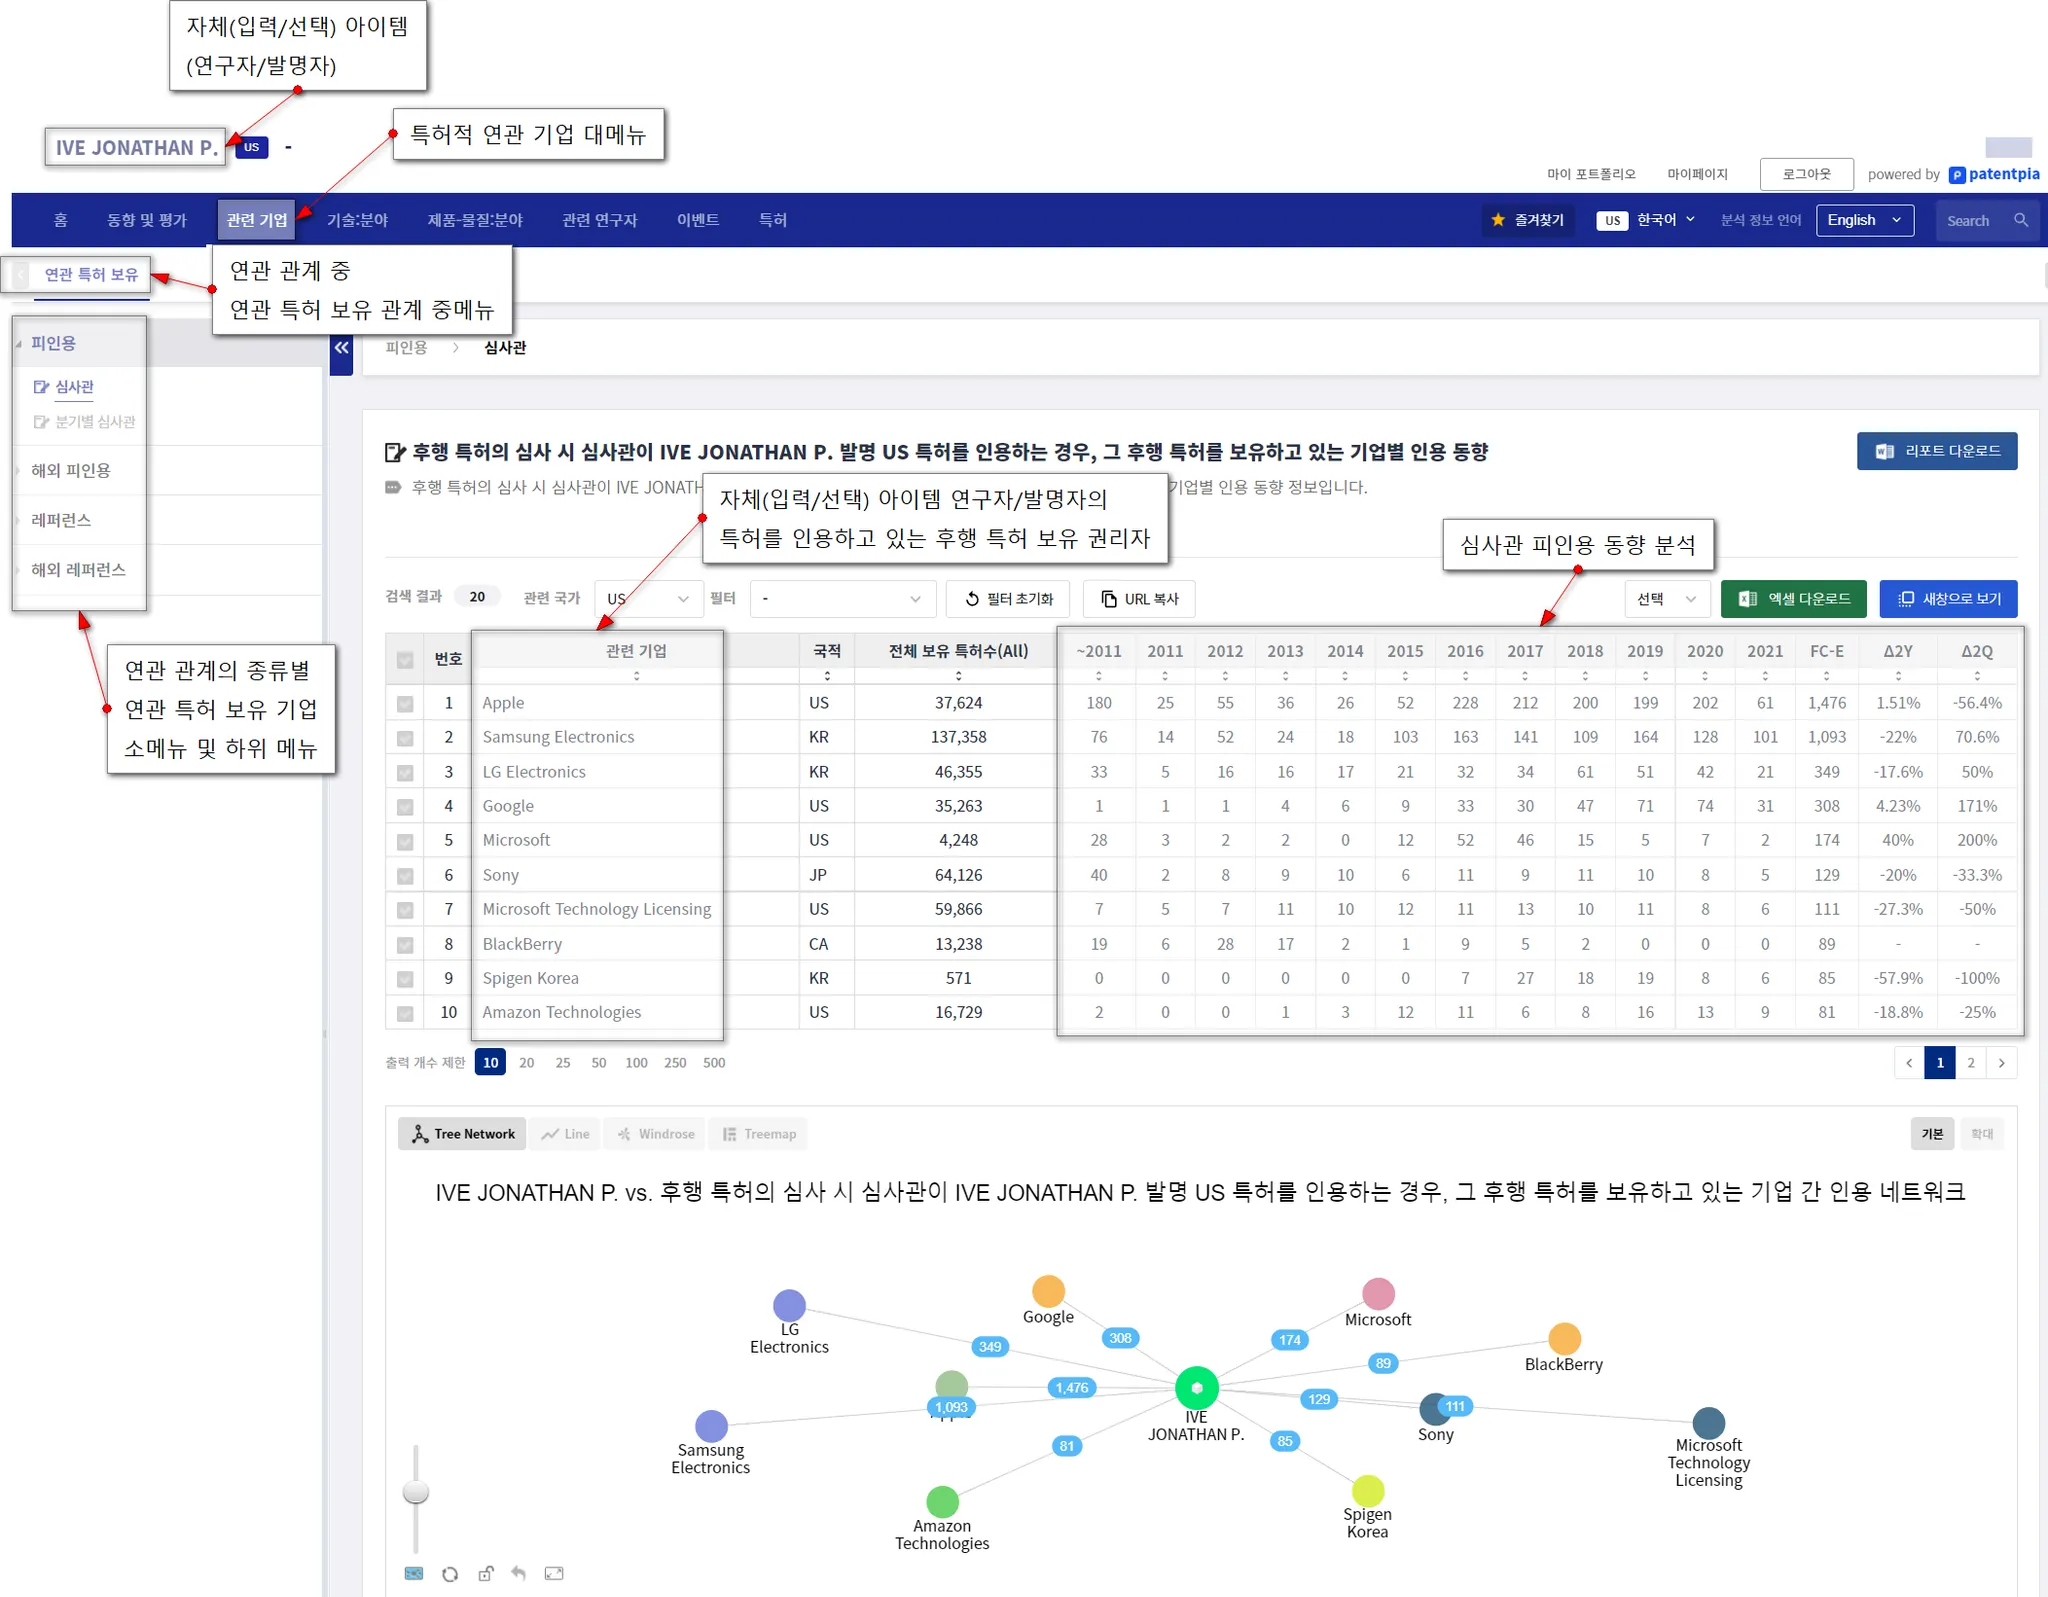Go to page 2 of results
2048x1597 pixels.
coord(1970,1063)
